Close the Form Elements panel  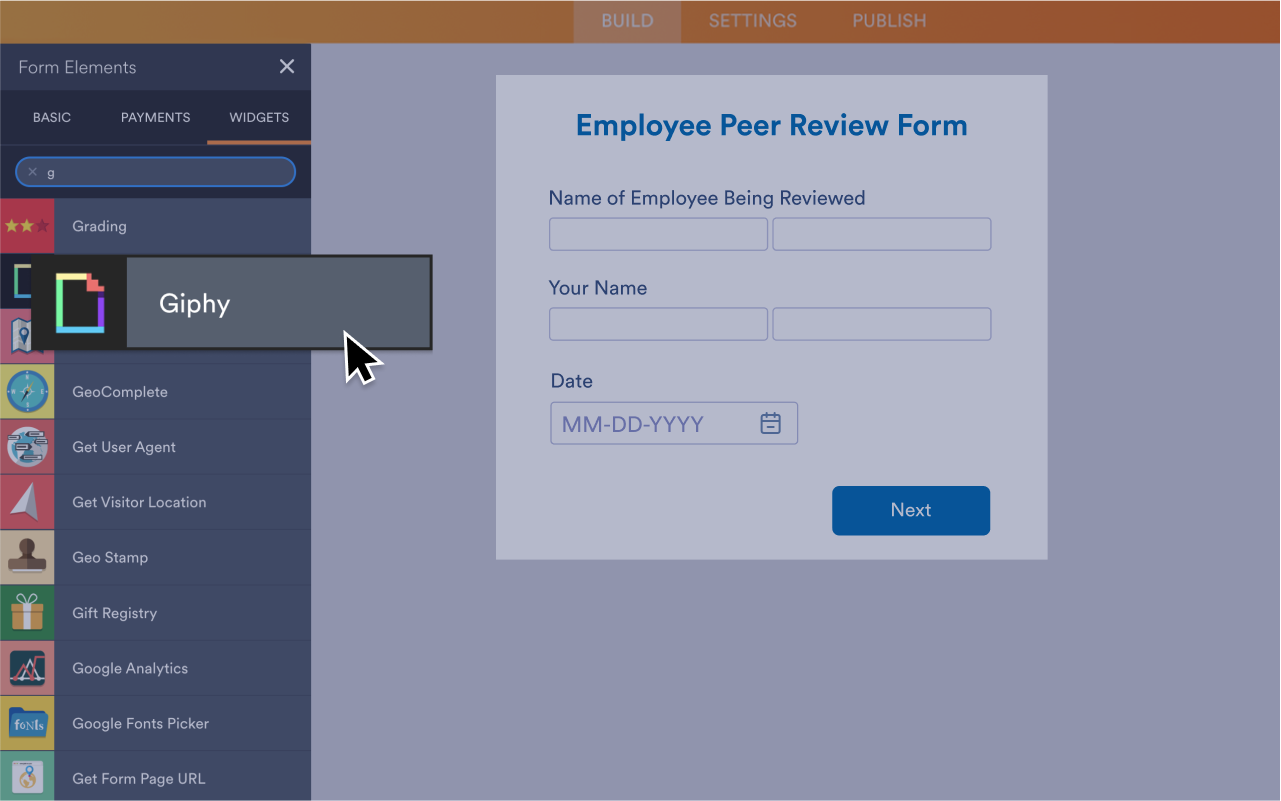point(287,67)
